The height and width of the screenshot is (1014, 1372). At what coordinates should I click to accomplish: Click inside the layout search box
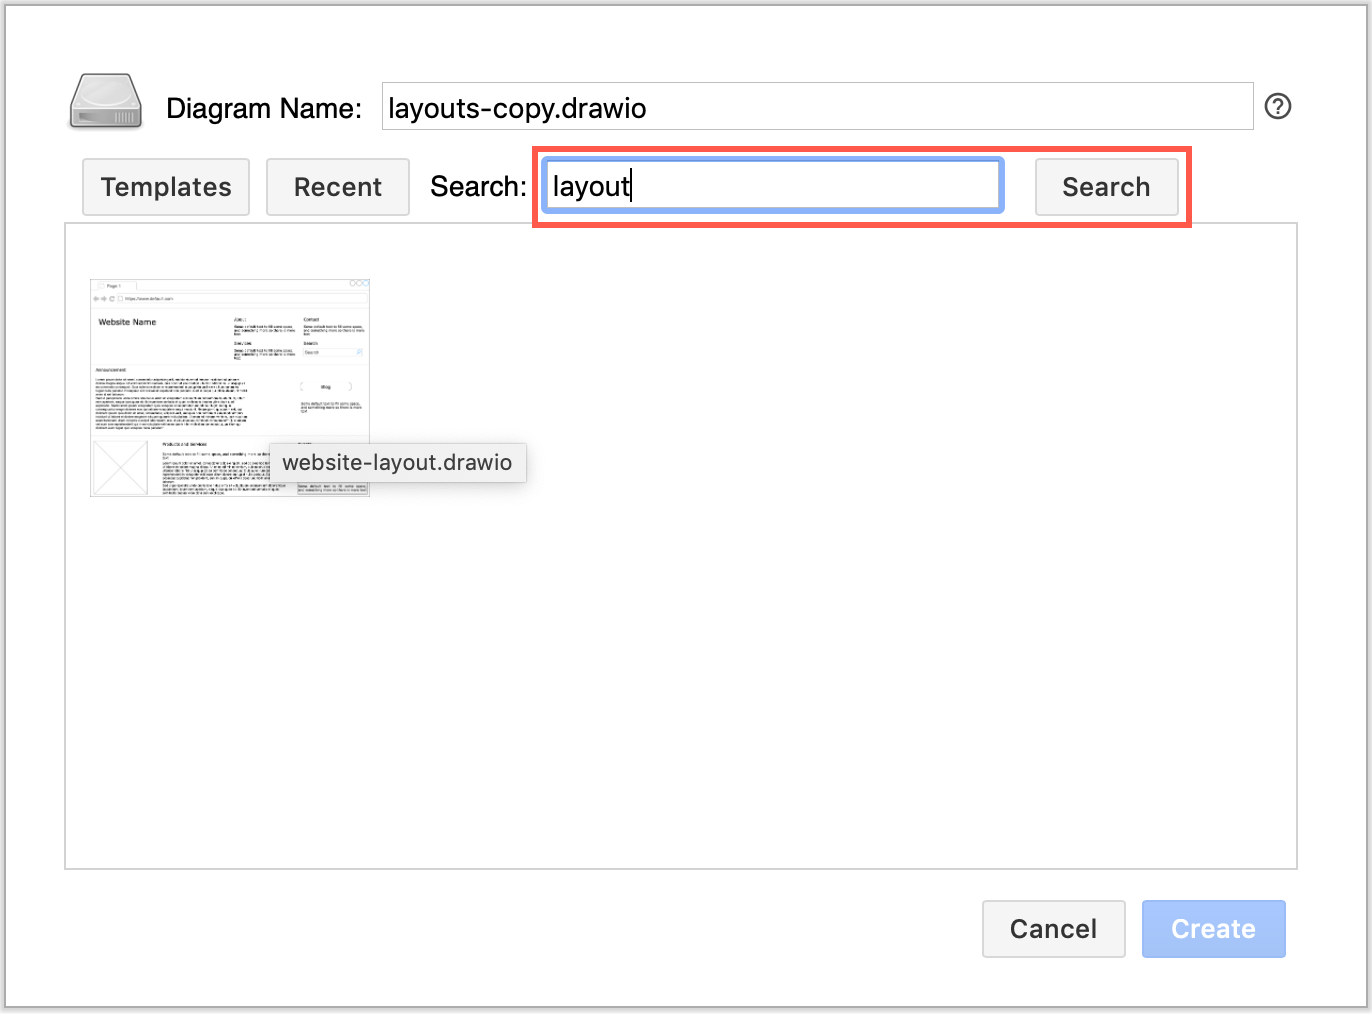tap(770, 185)
